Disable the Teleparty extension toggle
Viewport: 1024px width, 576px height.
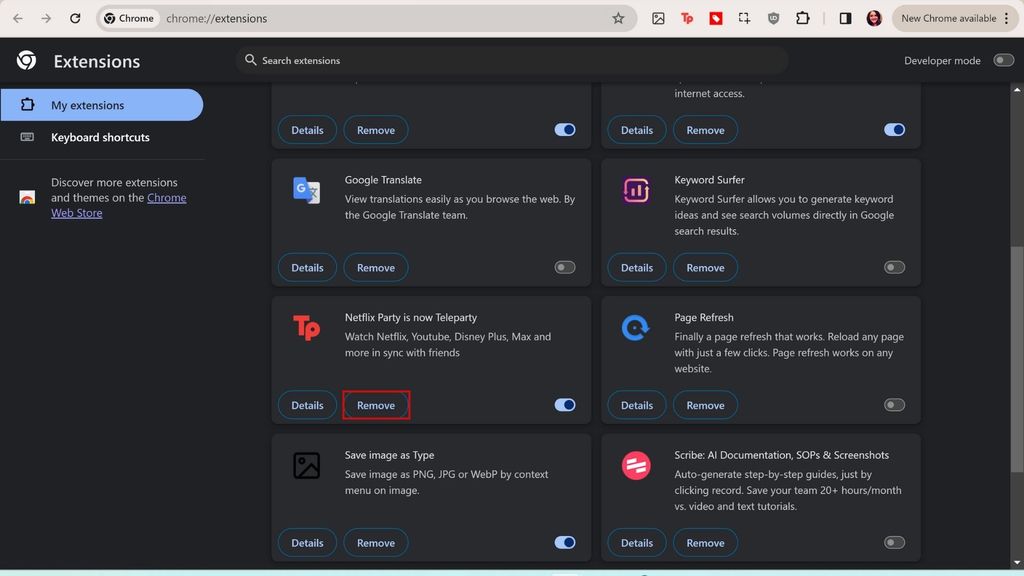[564, 405]
